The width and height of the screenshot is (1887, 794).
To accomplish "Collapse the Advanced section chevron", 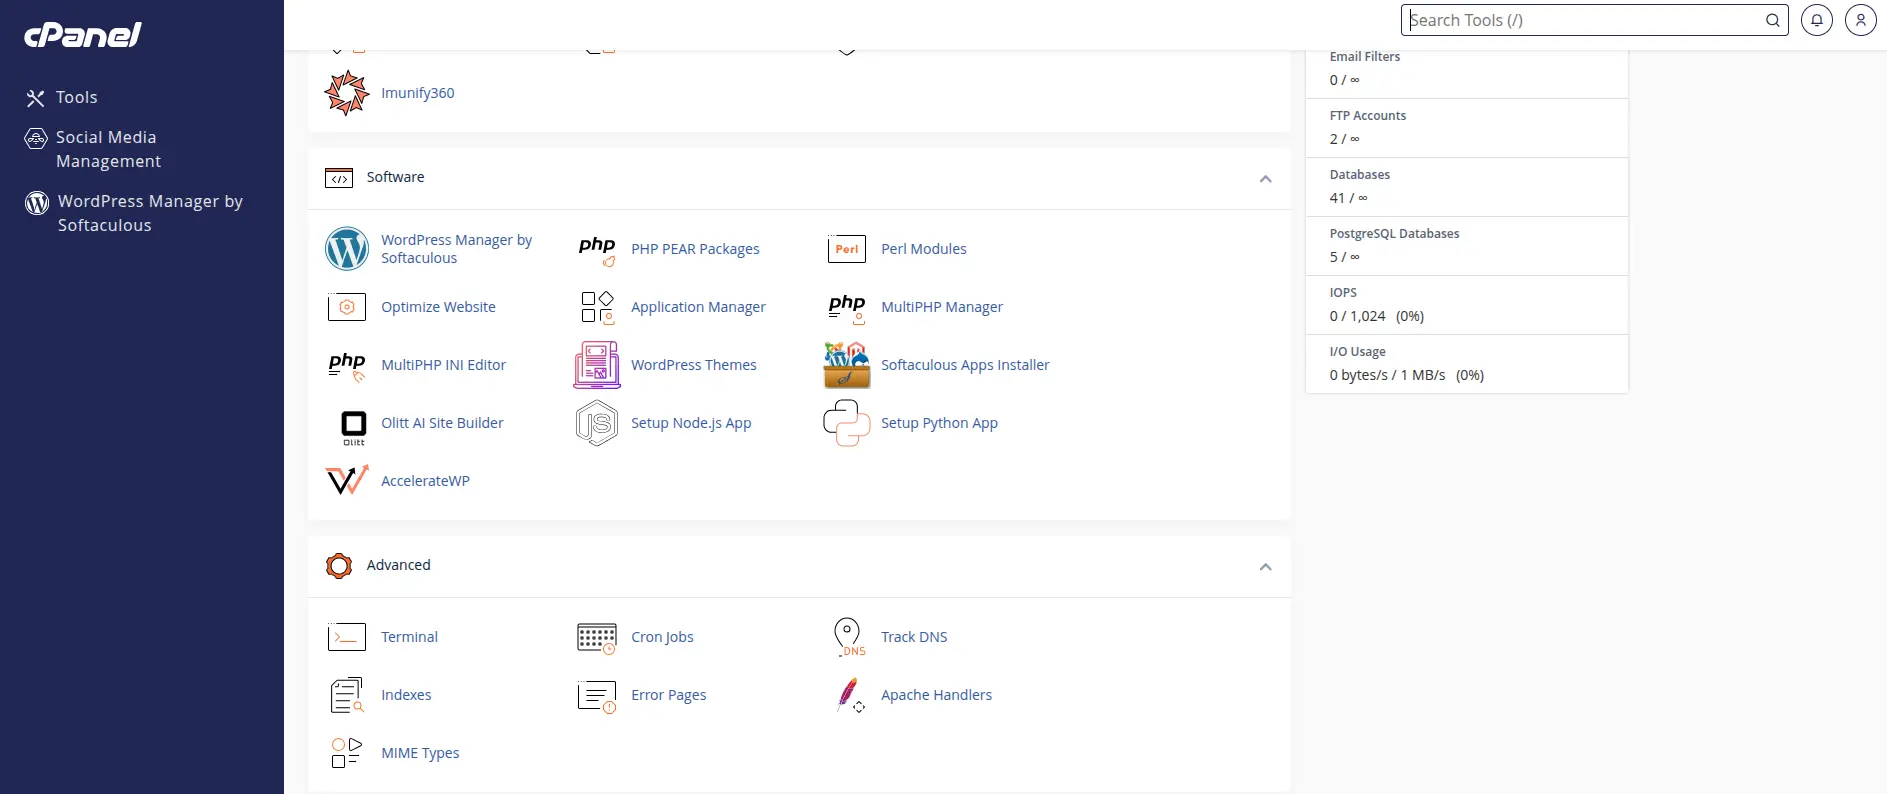I will (1265, 567).
